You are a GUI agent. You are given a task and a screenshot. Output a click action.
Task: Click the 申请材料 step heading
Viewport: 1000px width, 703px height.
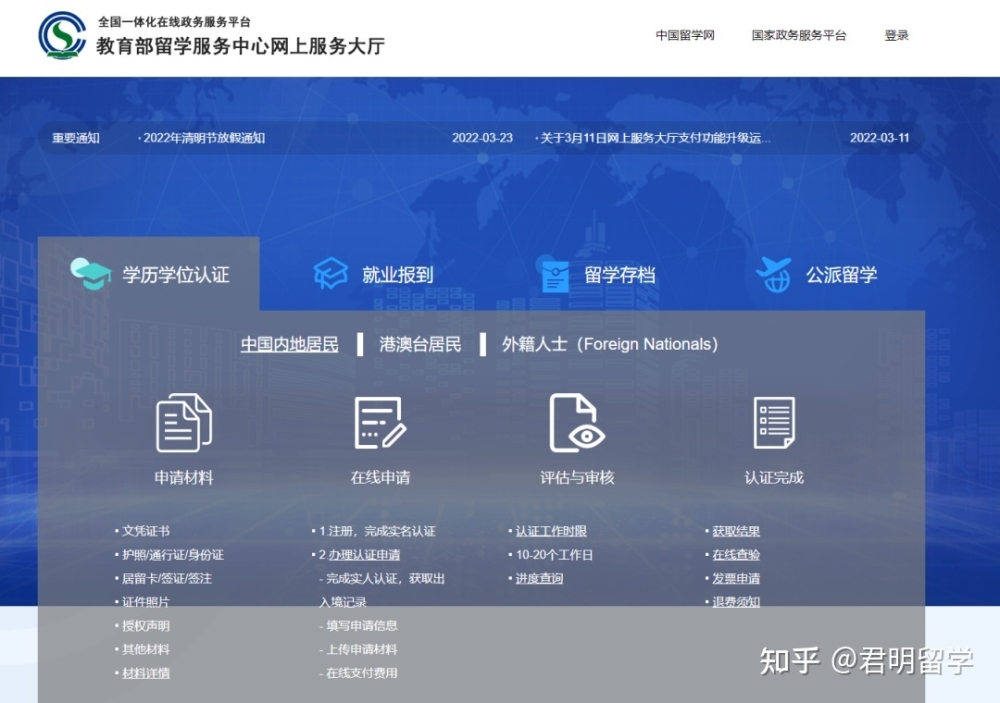tap(184, 477)
